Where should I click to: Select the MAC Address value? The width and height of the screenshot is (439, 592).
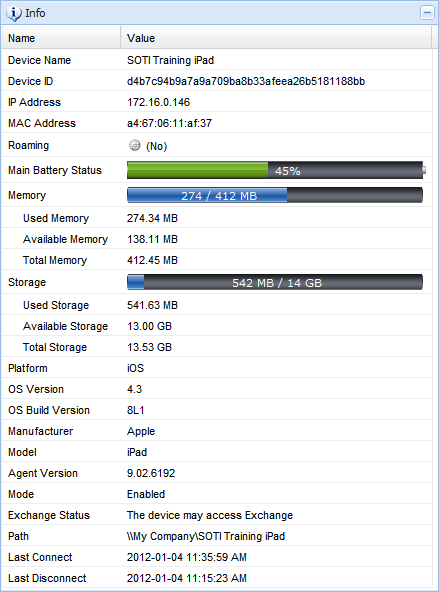tap(169, 123)
